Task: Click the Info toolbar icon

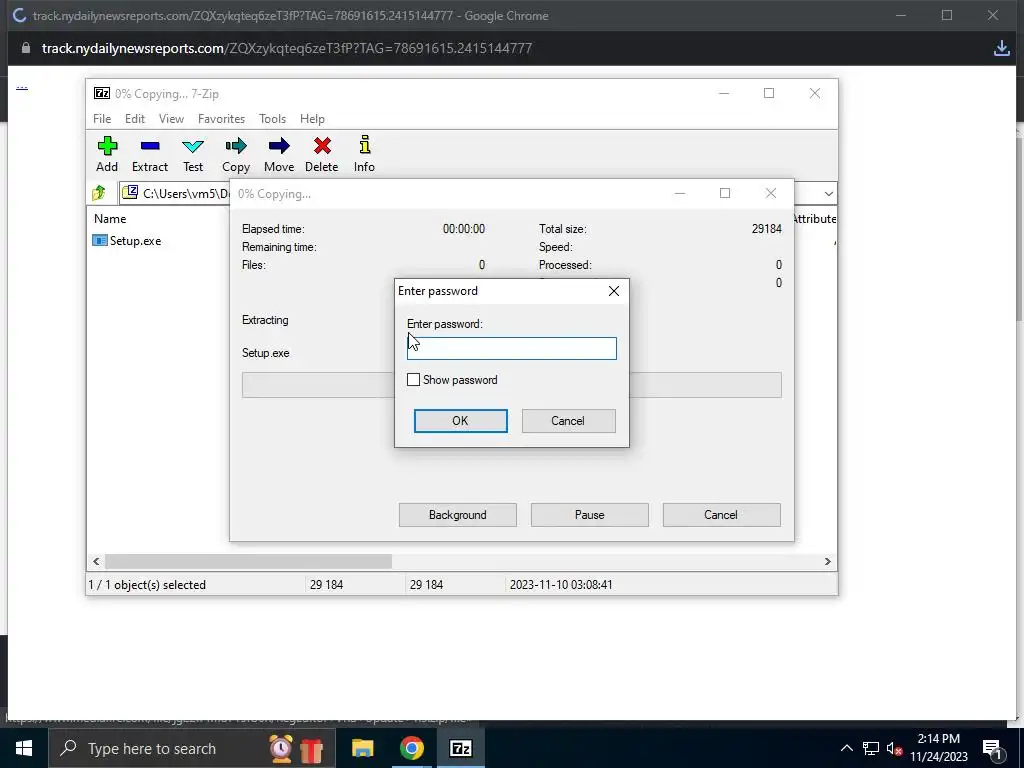Action: (364, 145)
